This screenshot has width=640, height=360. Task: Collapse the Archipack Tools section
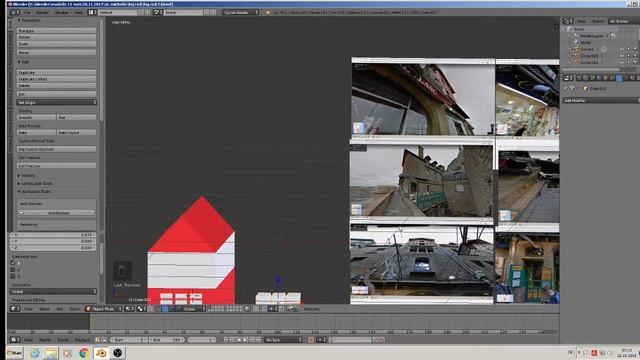34,191
